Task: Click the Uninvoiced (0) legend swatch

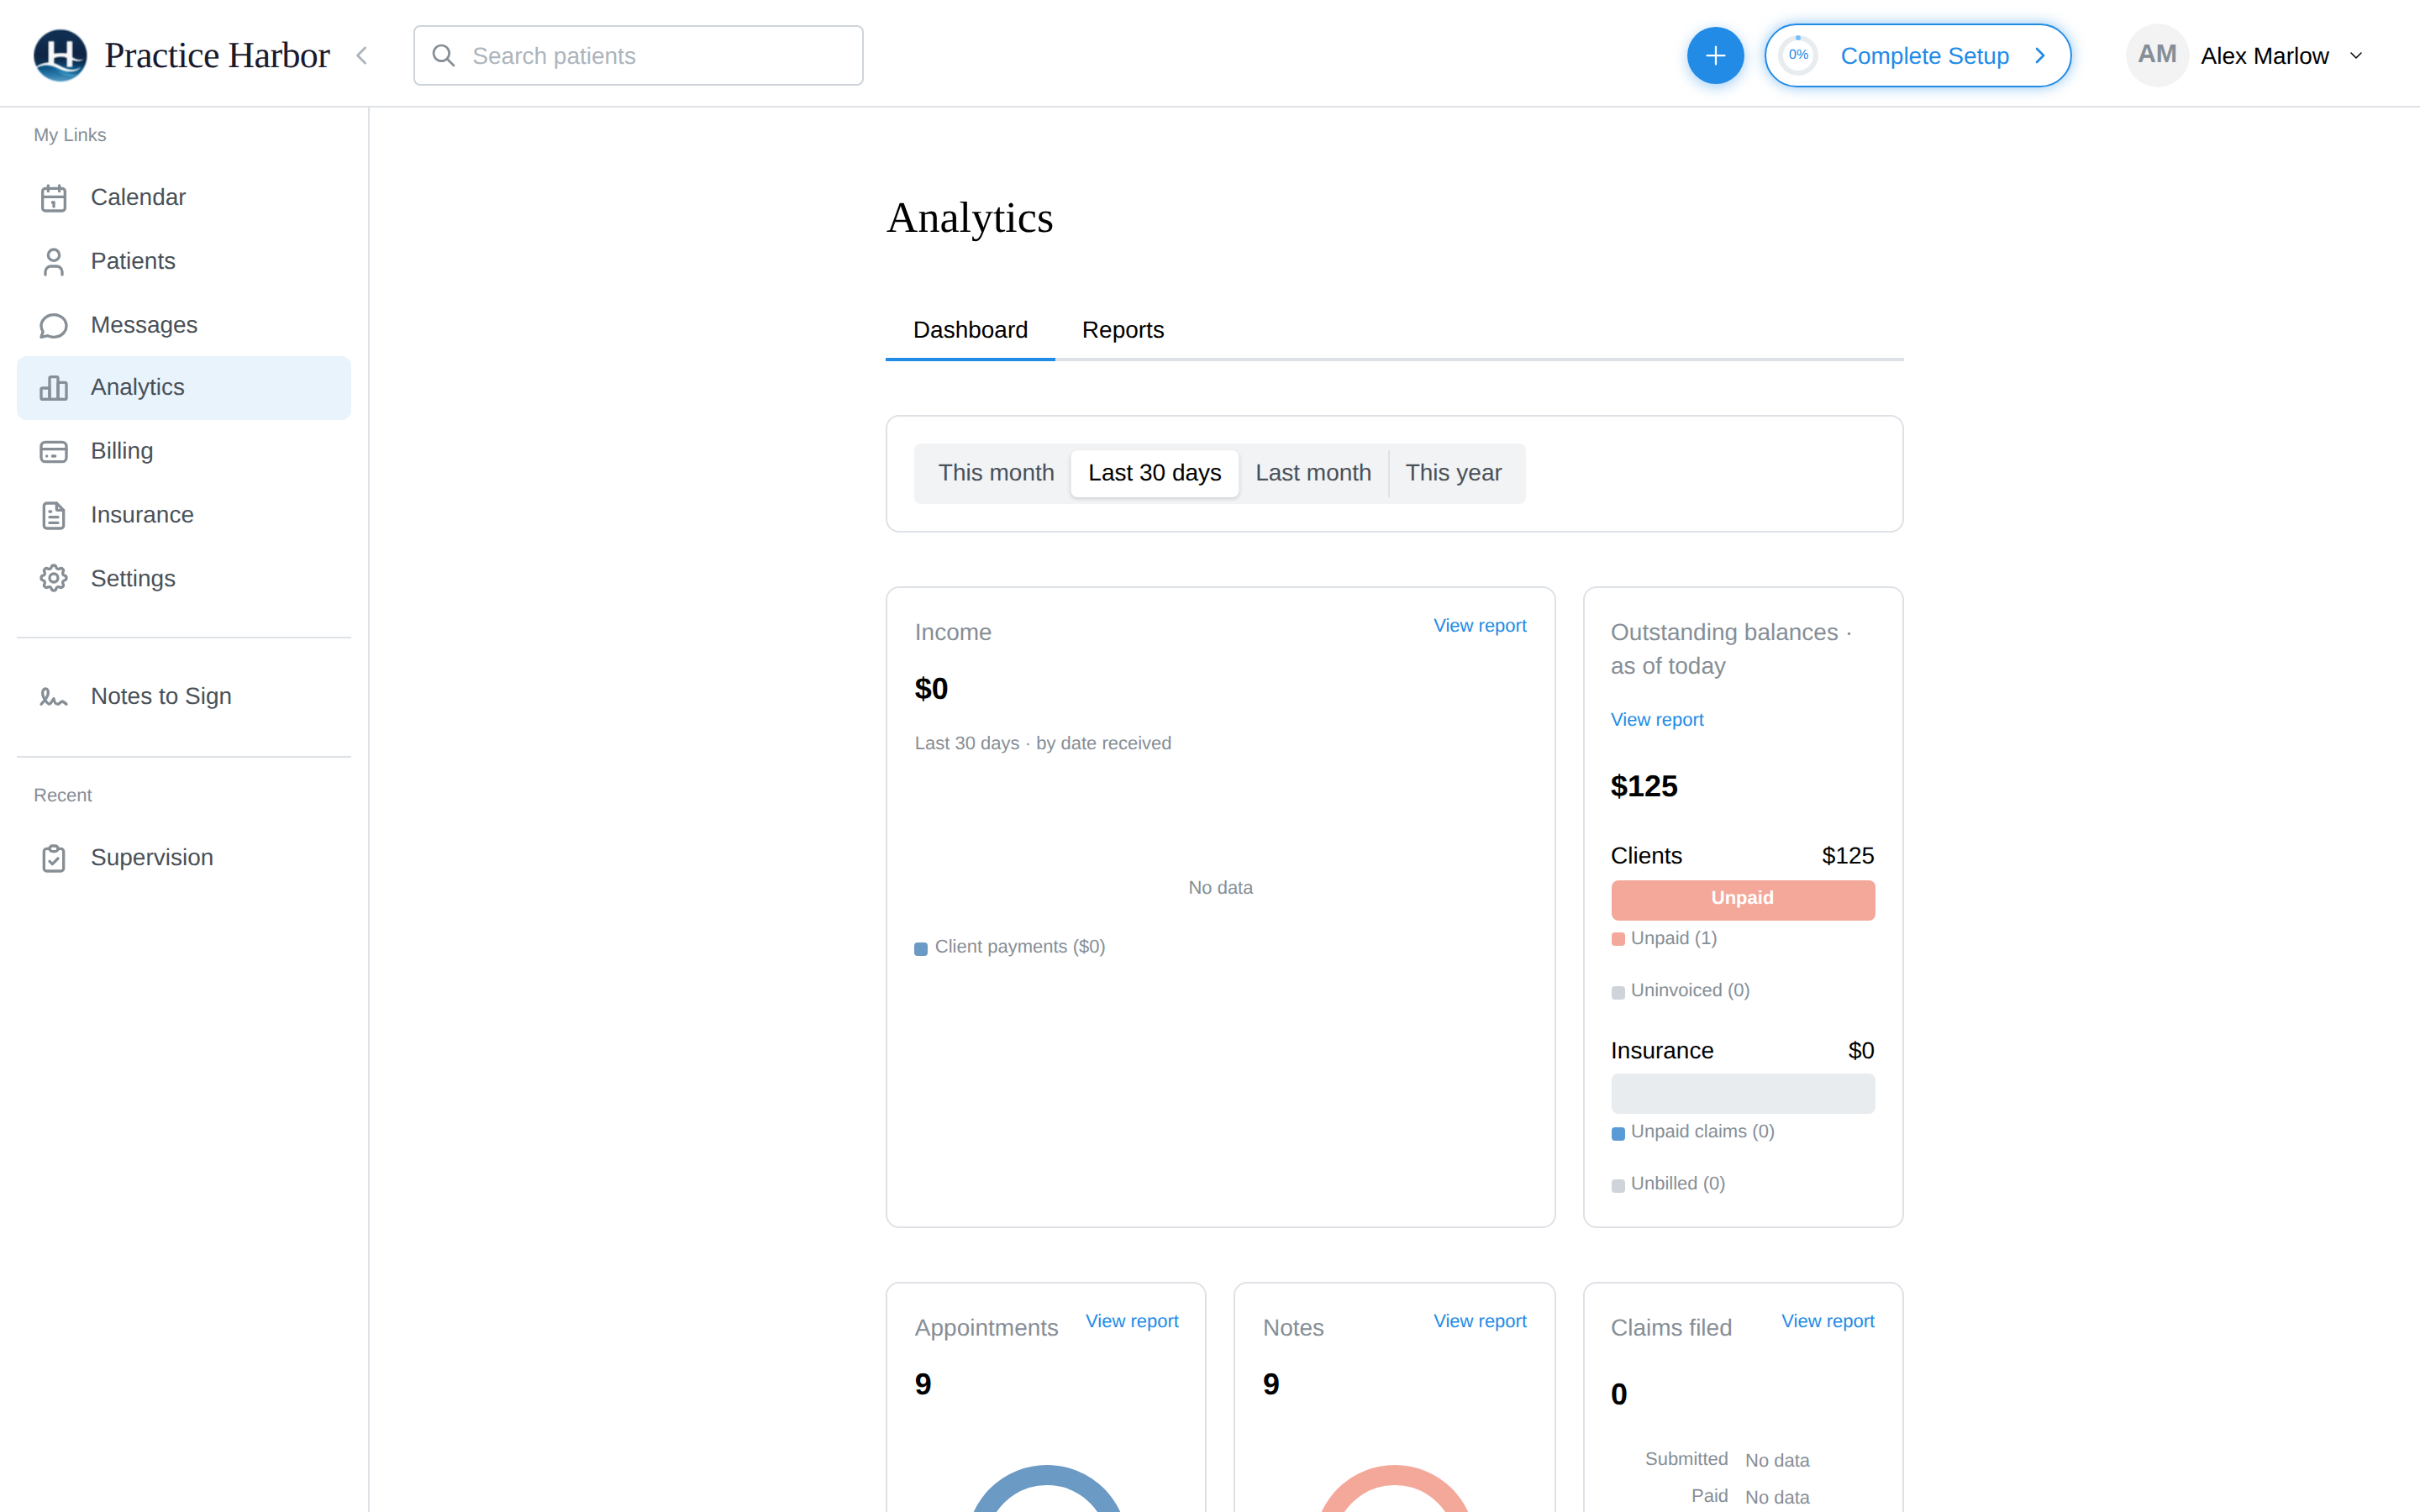Action: tap(1618, 992)
